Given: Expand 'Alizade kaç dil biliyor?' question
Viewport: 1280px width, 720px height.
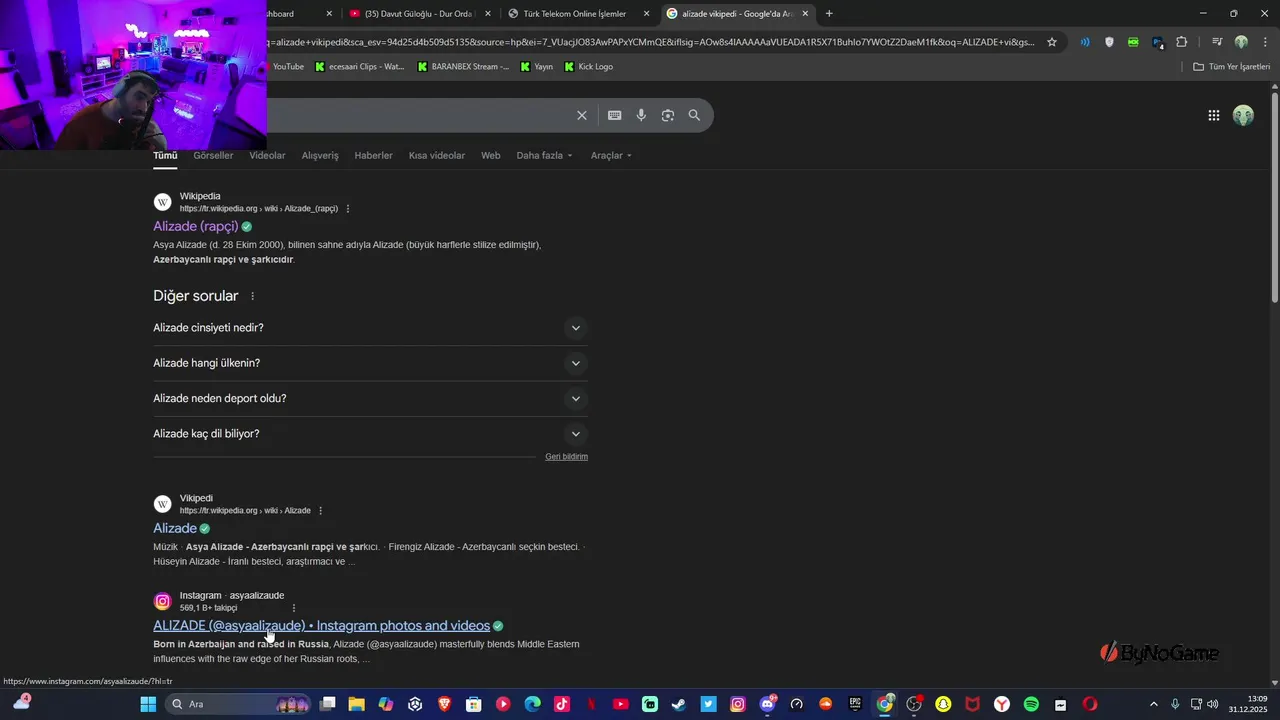Looking at the screenshot, I should click(x=370, y=434).
